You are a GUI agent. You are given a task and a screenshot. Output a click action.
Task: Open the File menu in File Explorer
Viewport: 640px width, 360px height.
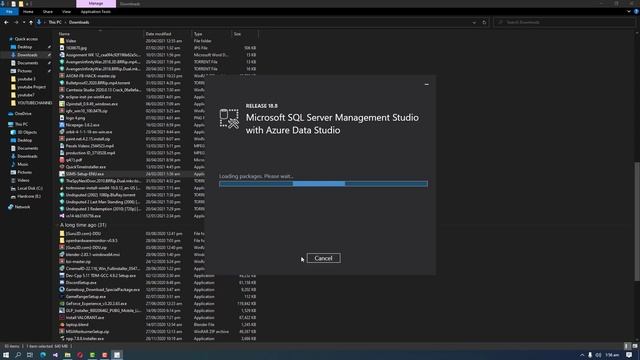point(9,12)
